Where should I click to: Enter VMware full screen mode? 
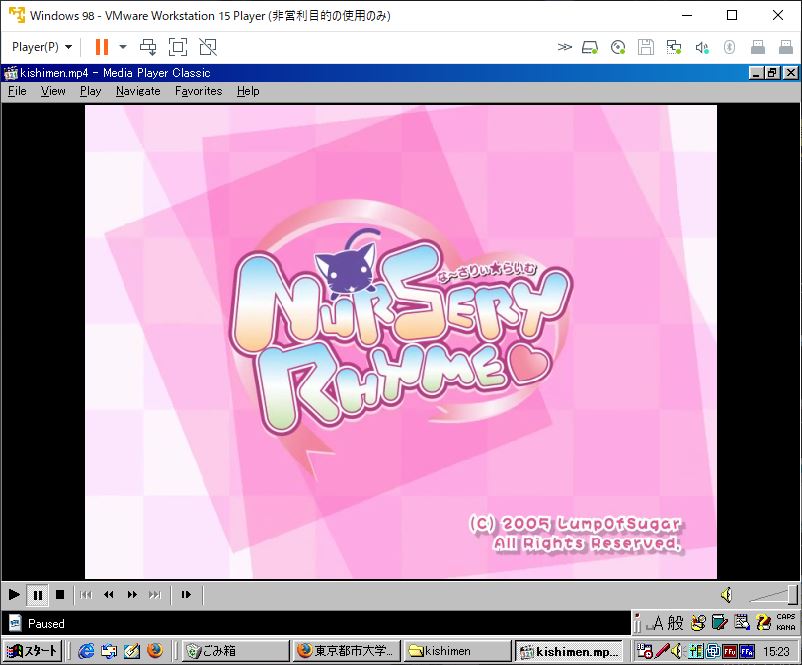(x=177, y=47)
